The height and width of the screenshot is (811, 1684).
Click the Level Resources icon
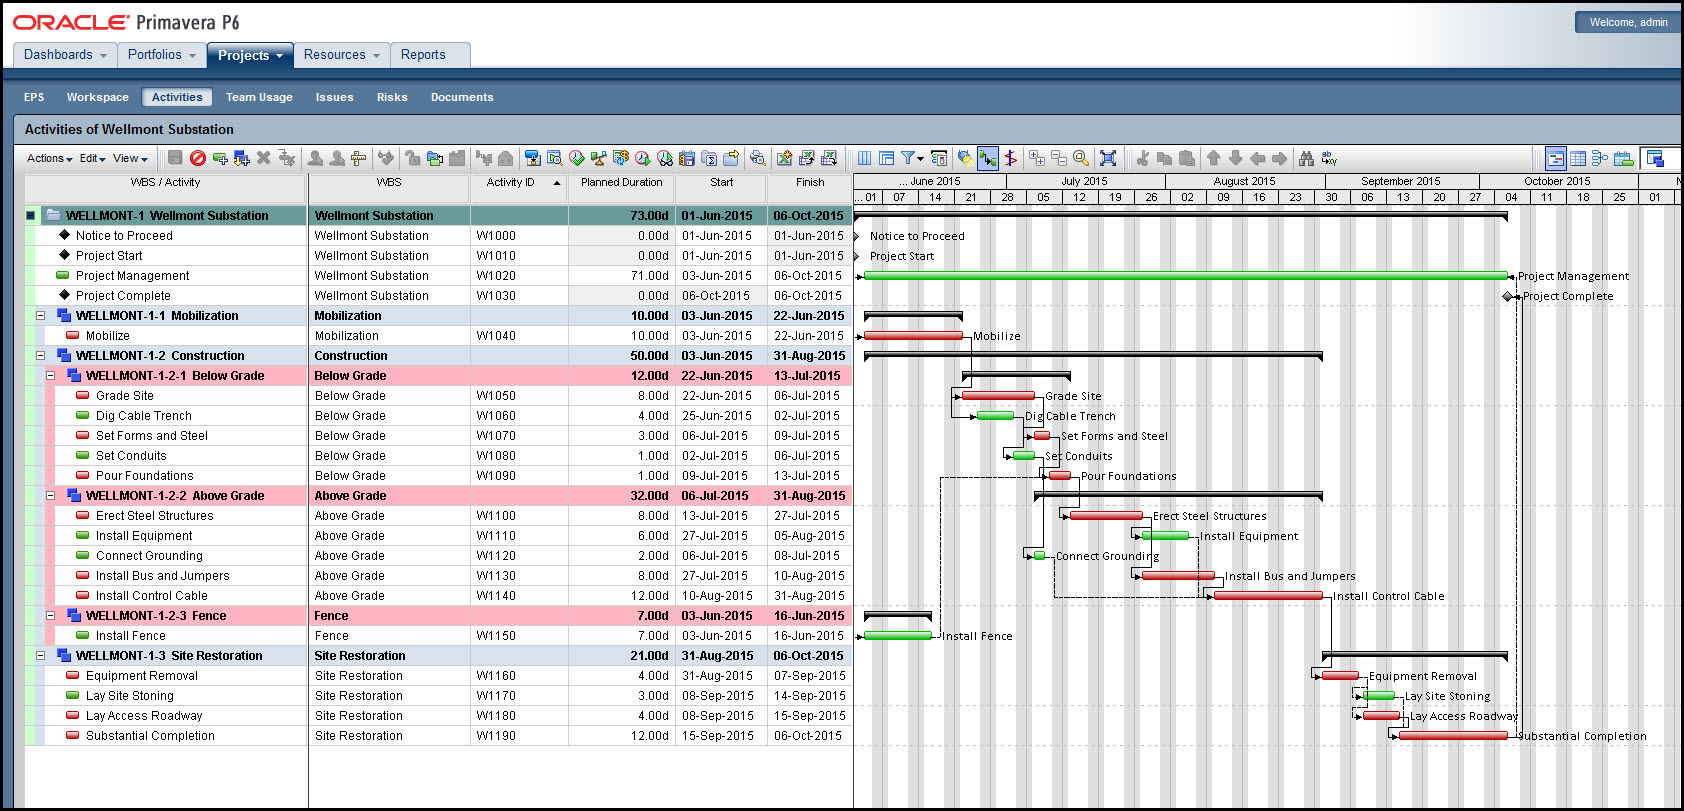click(598, 158)
